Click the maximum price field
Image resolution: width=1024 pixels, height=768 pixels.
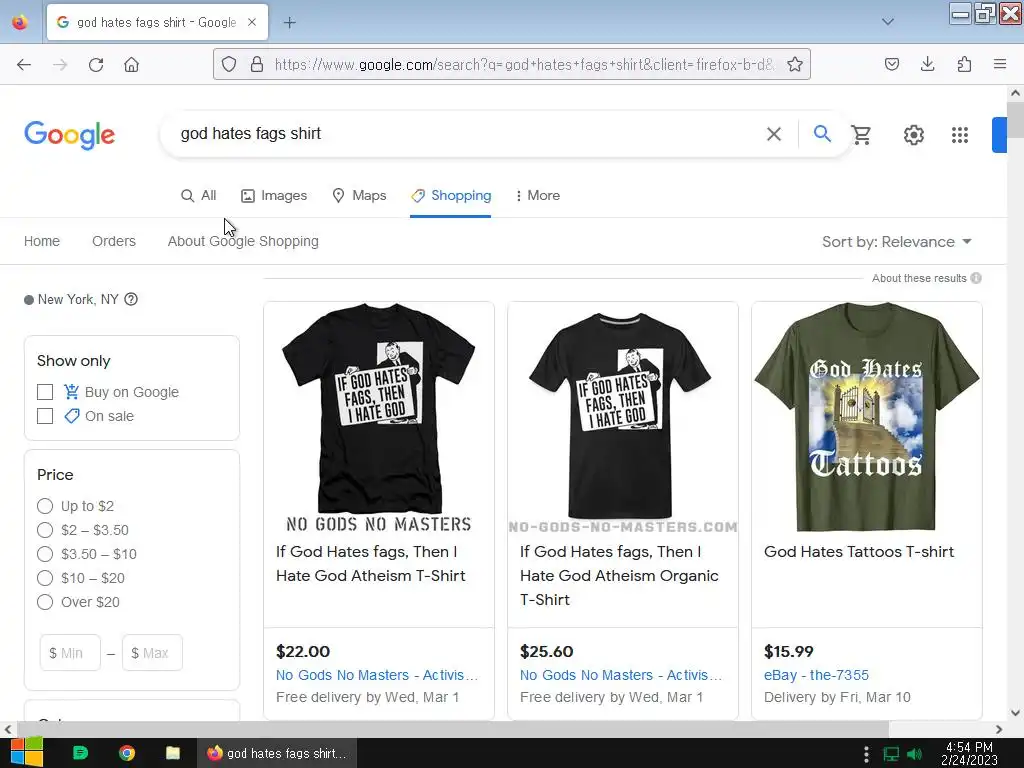click(152, 652)
